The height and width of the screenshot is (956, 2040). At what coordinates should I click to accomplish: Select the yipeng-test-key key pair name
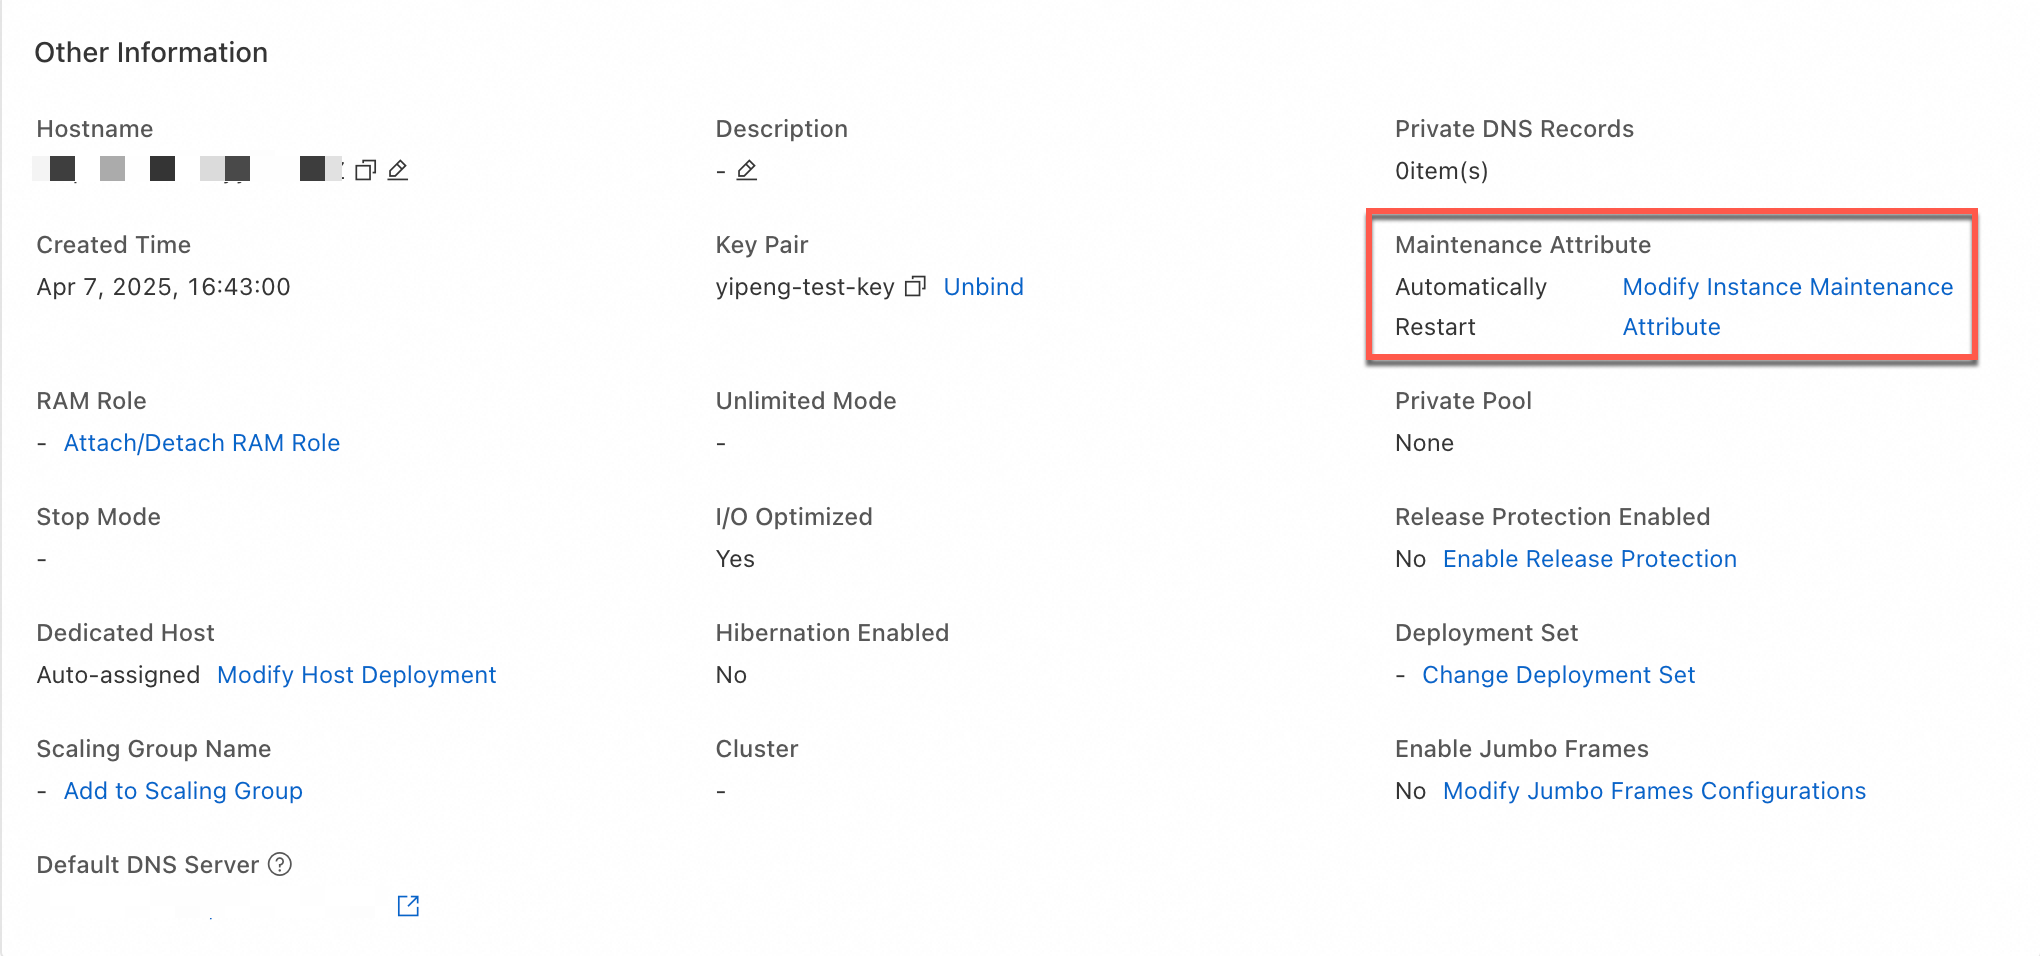[x=805, y=287]
